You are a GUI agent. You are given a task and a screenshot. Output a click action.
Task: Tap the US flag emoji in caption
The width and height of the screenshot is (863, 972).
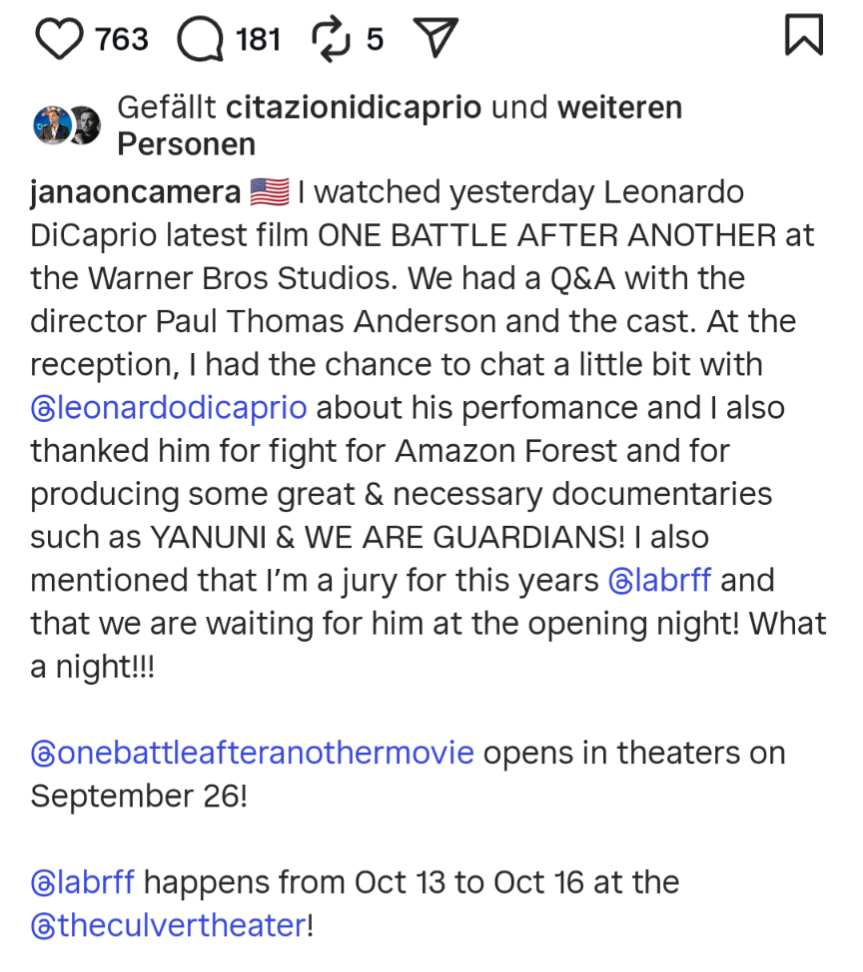pos(269,192)
